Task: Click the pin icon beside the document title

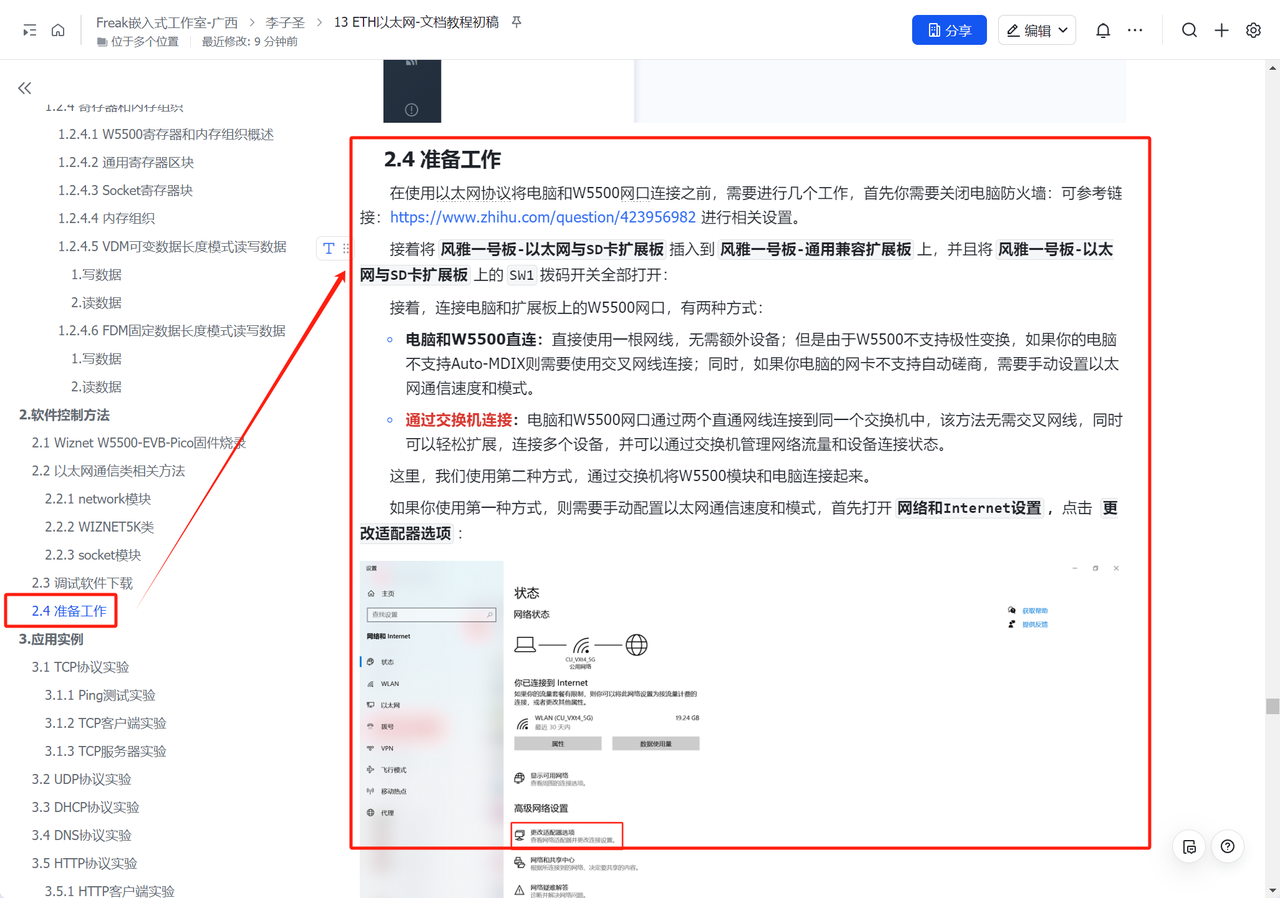Action: [517, 22]
